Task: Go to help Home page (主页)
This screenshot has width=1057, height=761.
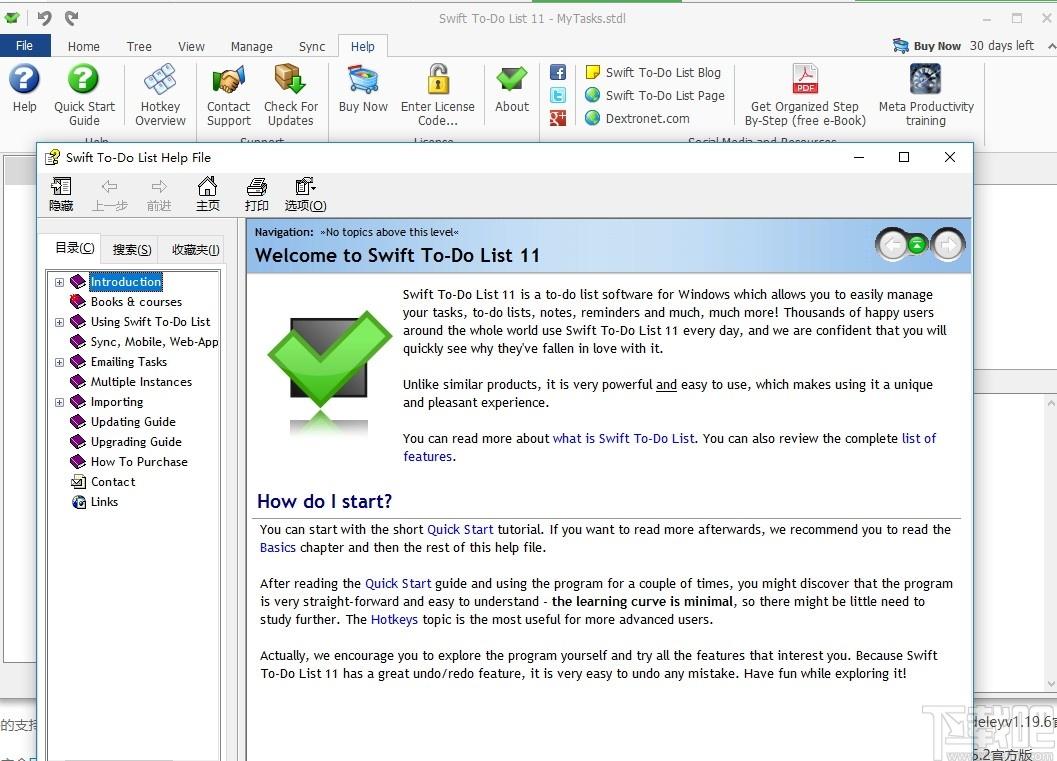Action: (x=208, y=194)
